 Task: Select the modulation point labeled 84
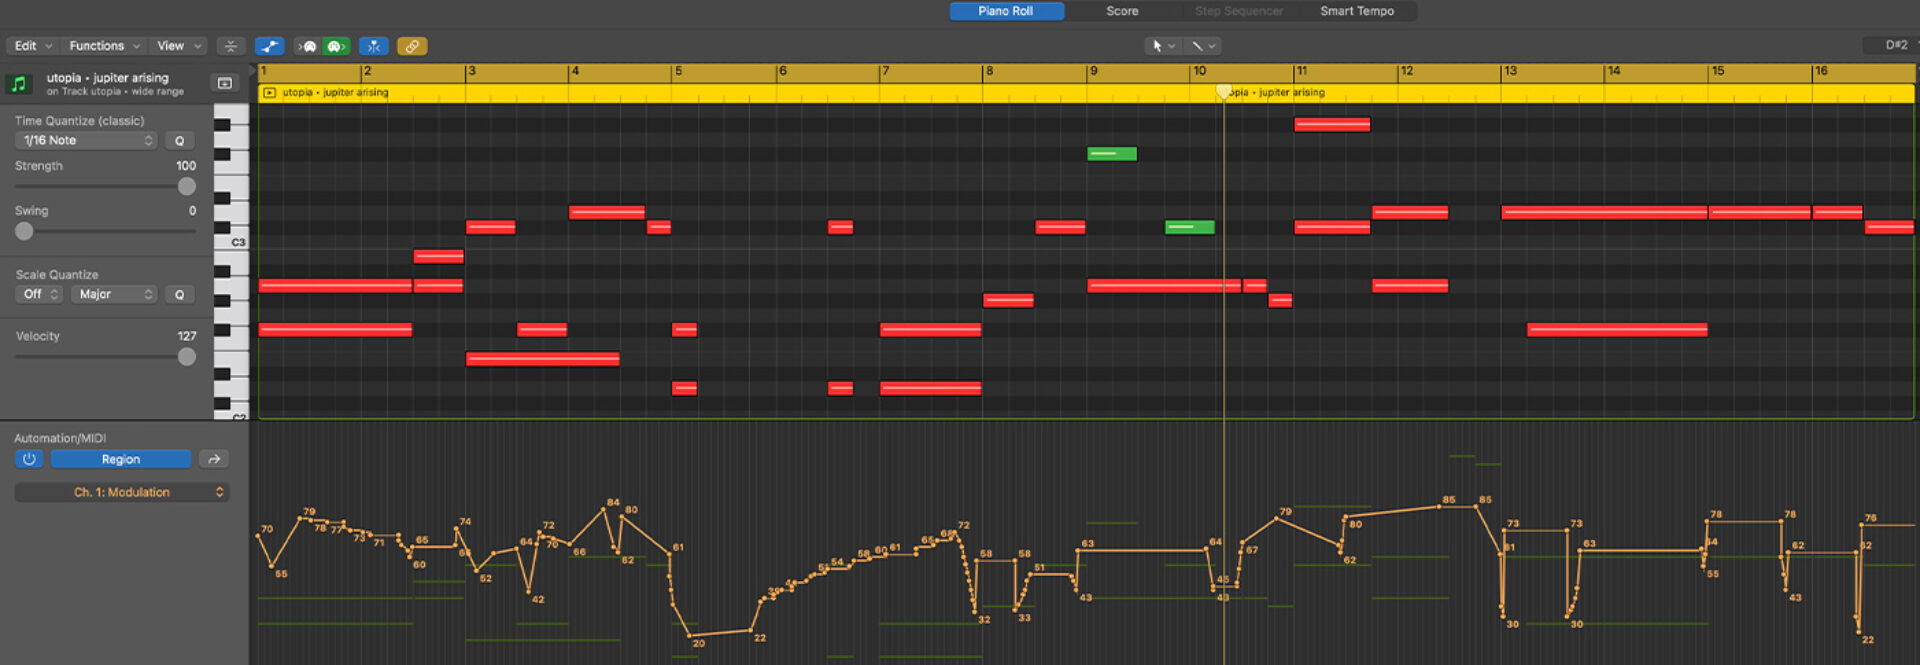603,510
